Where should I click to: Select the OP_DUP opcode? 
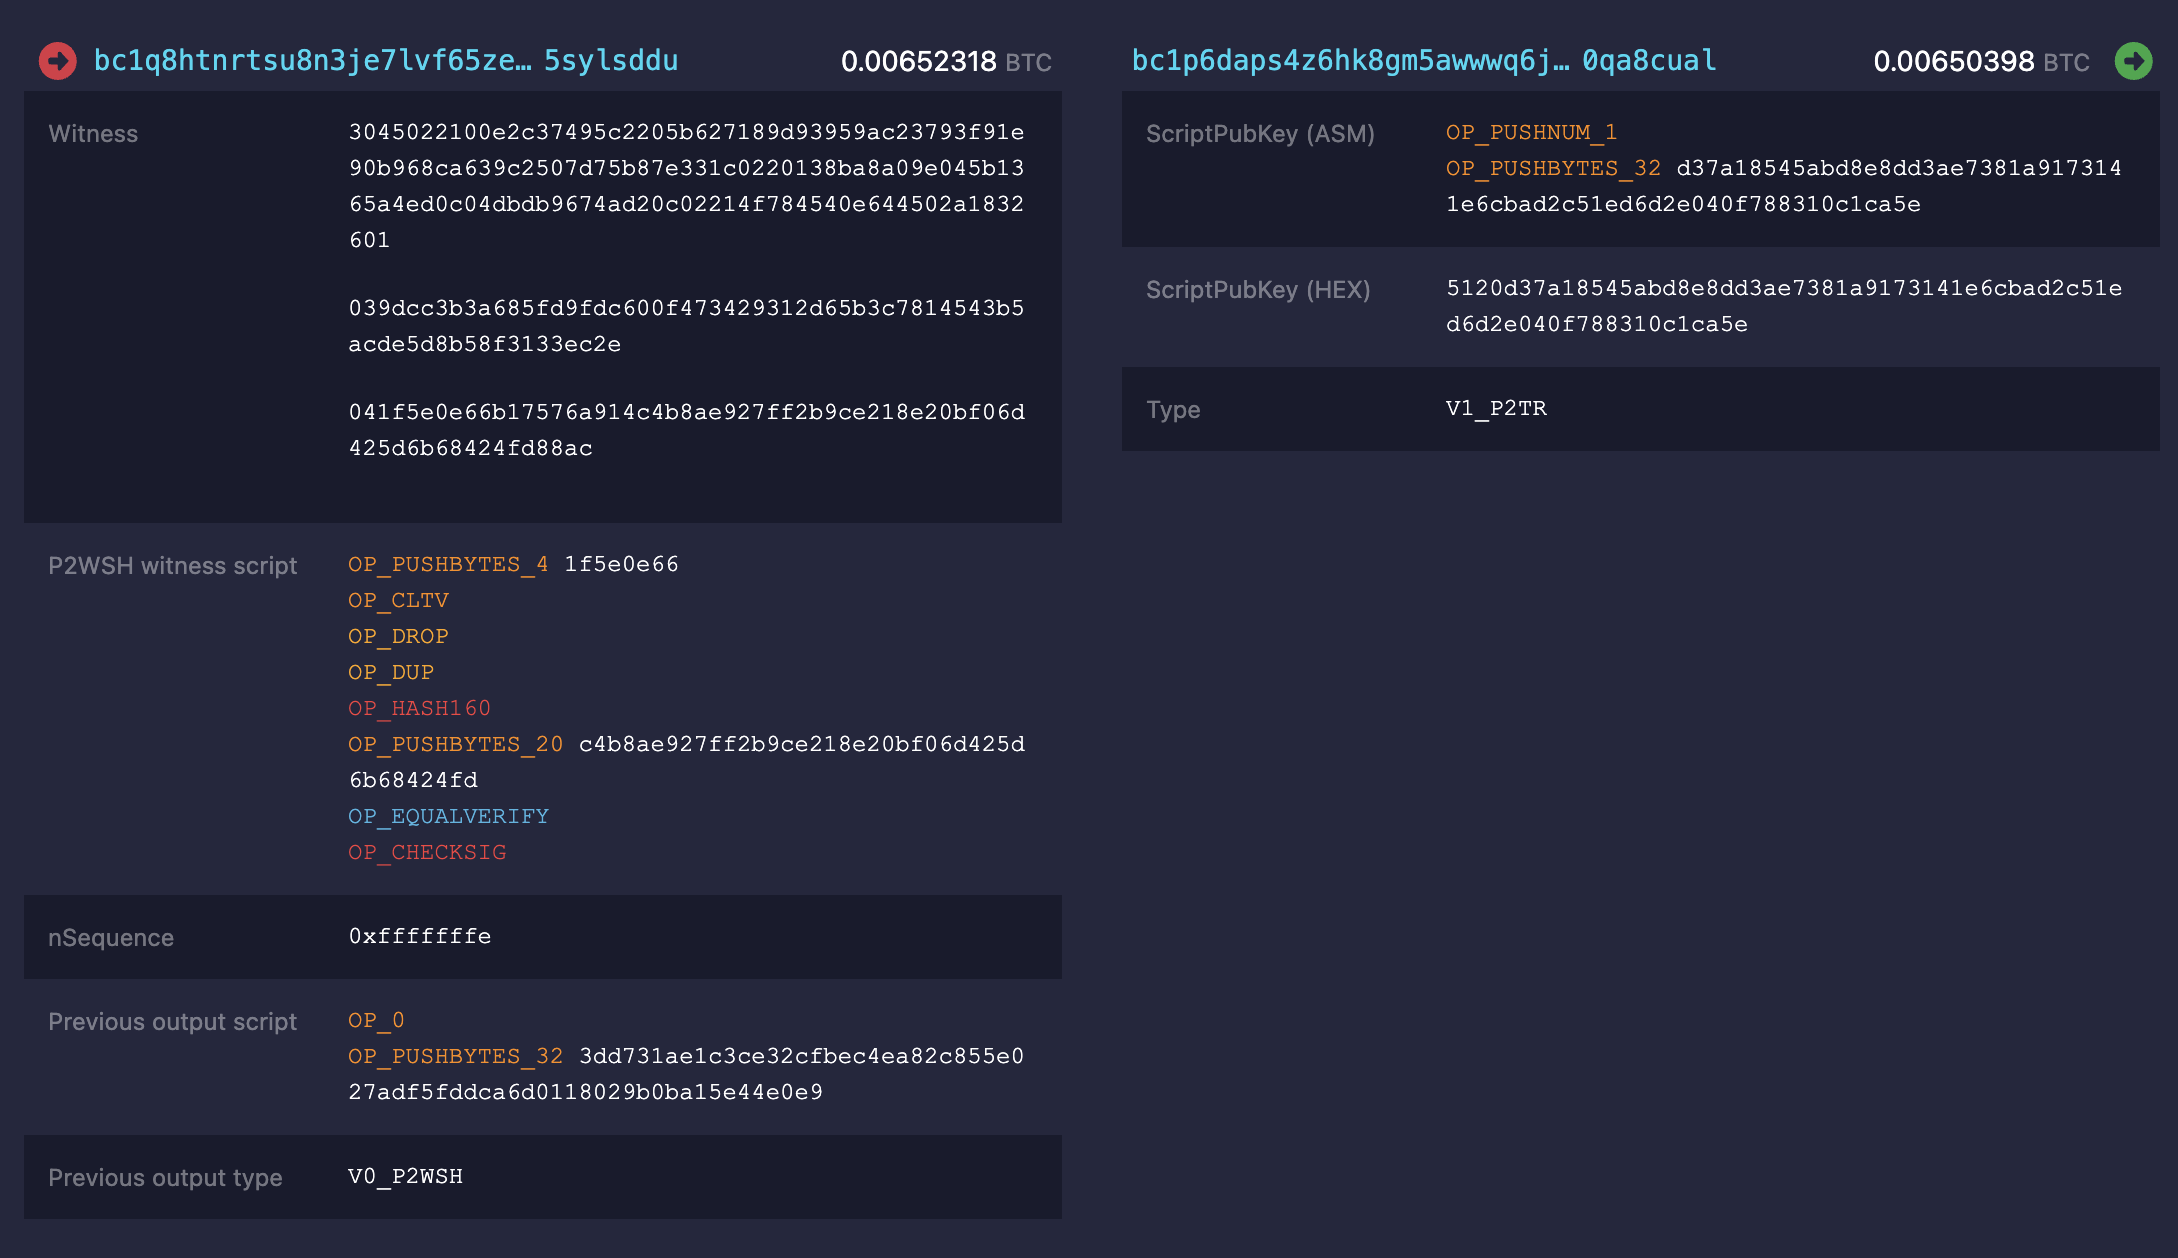point(390,672)
